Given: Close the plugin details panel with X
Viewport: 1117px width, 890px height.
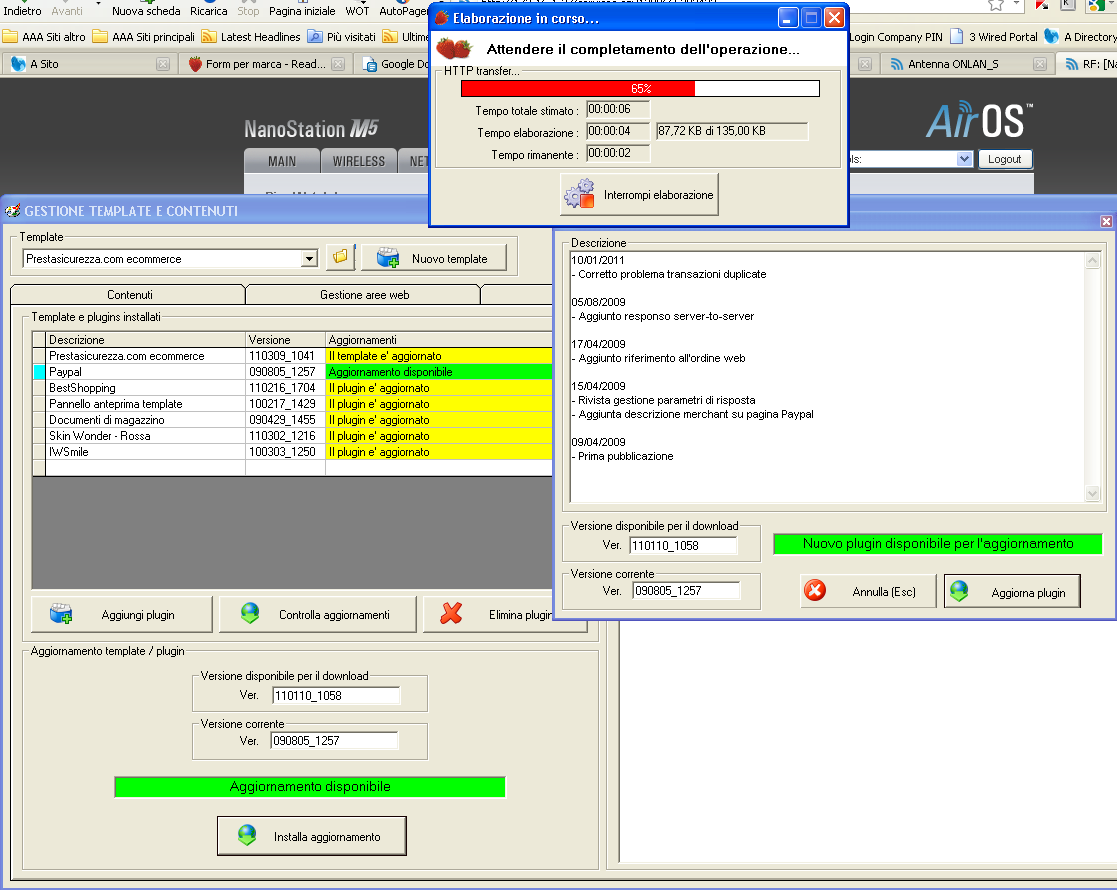Looking at the screenshot, I should (1106, 221).
